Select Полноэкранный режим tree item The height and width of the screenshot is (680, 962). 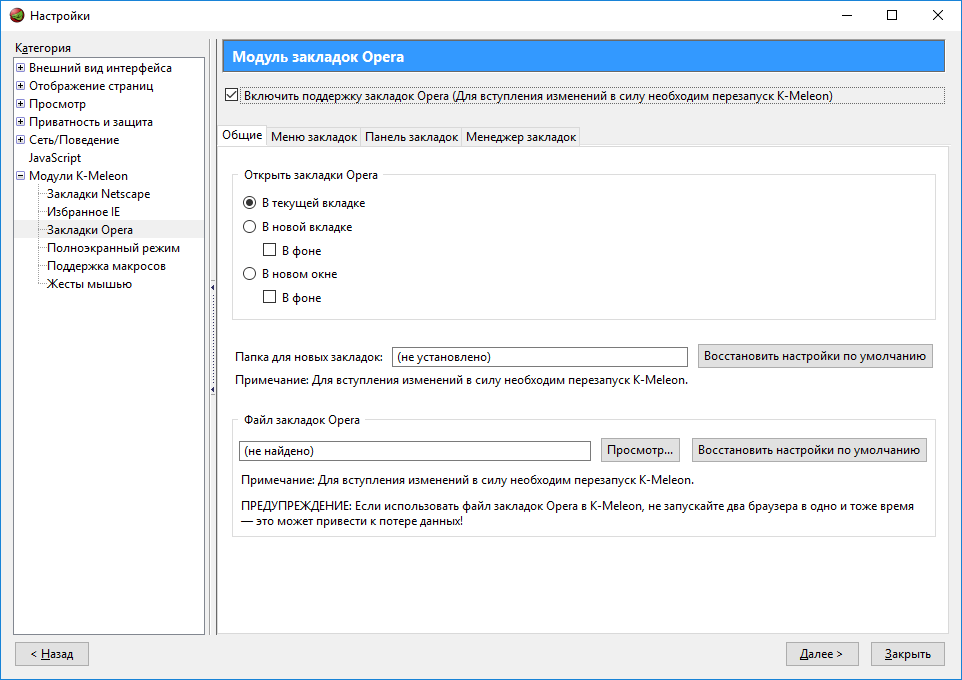(x=114, y=248)
